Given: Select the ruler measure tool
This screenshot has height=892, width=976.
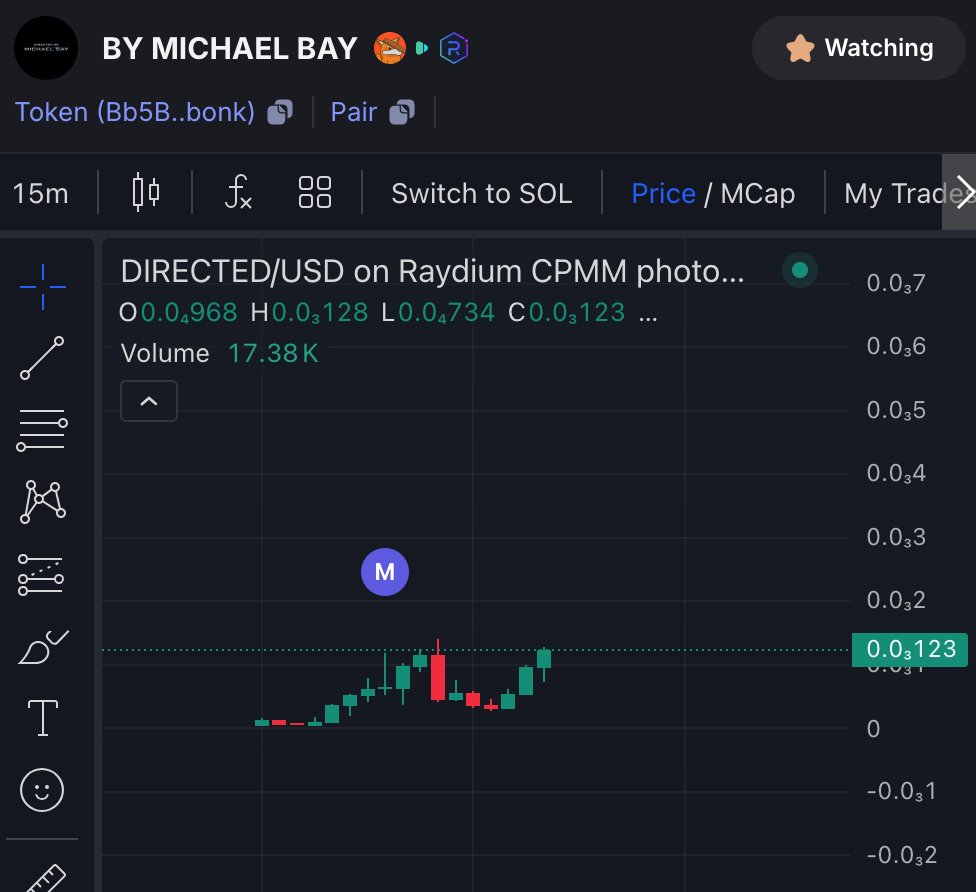Looking at the screenshot, I should [x=46, y=878].
